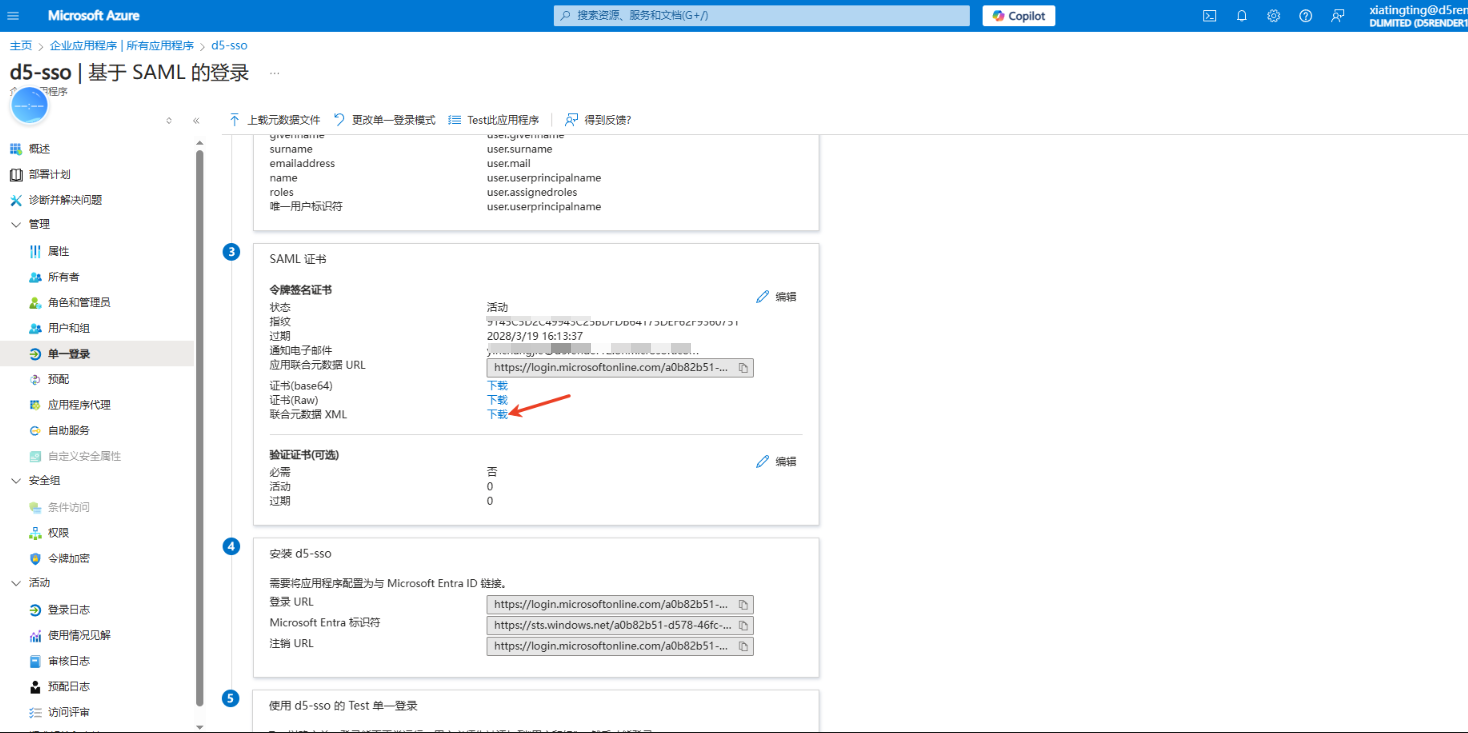The height and width of the screenshot is (733, 1468).
Task: Select 单一登录 in the sidebar
Action: [x=68, y=354]
